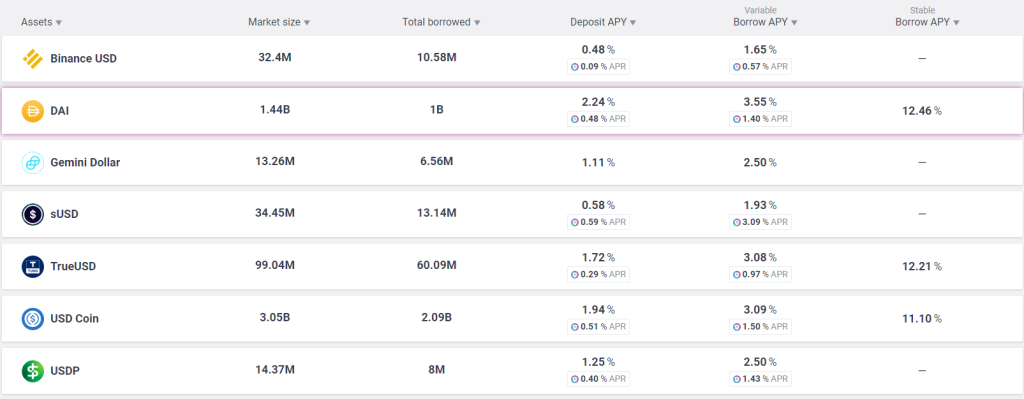Select the TrueUSD asset name
1024x399 pixels.
pyautogui.click(x=73, y=266)
